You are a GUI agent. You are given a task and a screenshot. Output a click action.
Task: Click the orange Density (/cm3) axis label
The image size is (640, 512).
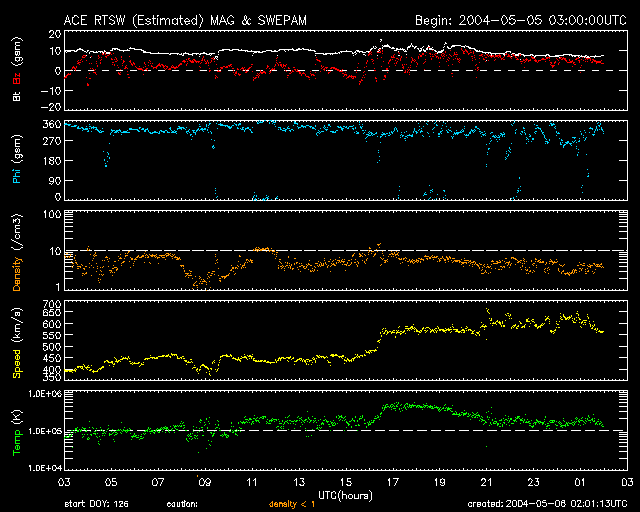[17, 250]
